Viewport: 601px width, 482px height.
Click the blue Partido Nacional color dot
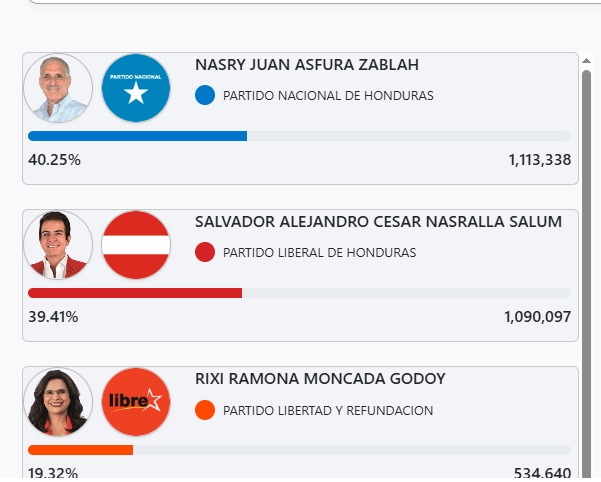205,96
